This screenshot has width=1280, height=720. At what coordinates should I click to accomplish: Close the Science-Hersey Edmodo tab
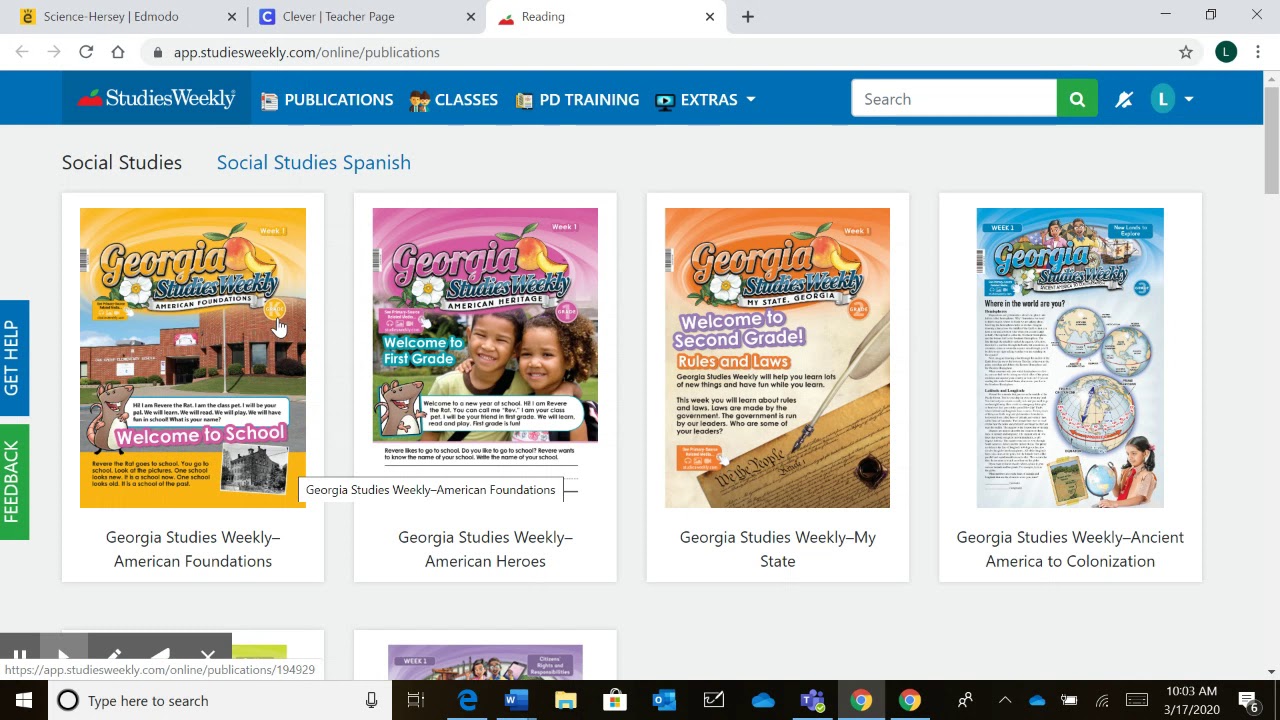click(x=232, y=17)
